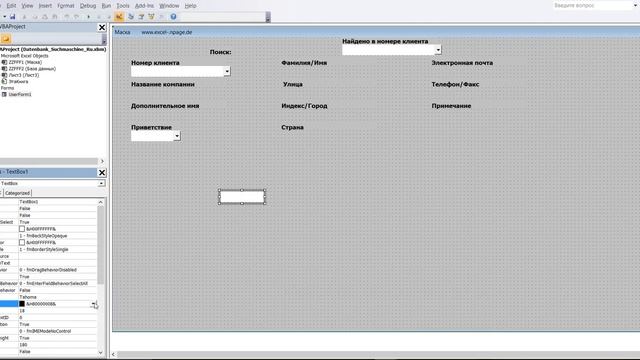Select the 'Телефон/Факс' label
The width and height of the screenshot is (640, 360).
click(x=455, y=84)
